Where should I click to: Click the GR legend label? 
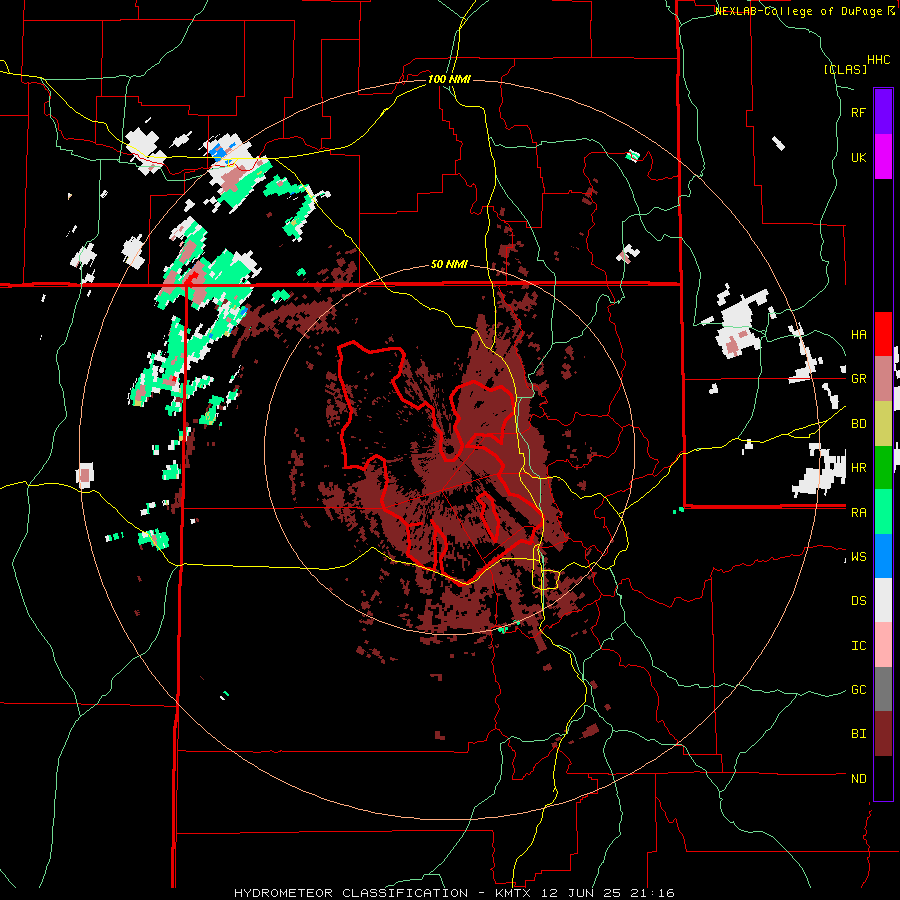(x=858, y=379)
